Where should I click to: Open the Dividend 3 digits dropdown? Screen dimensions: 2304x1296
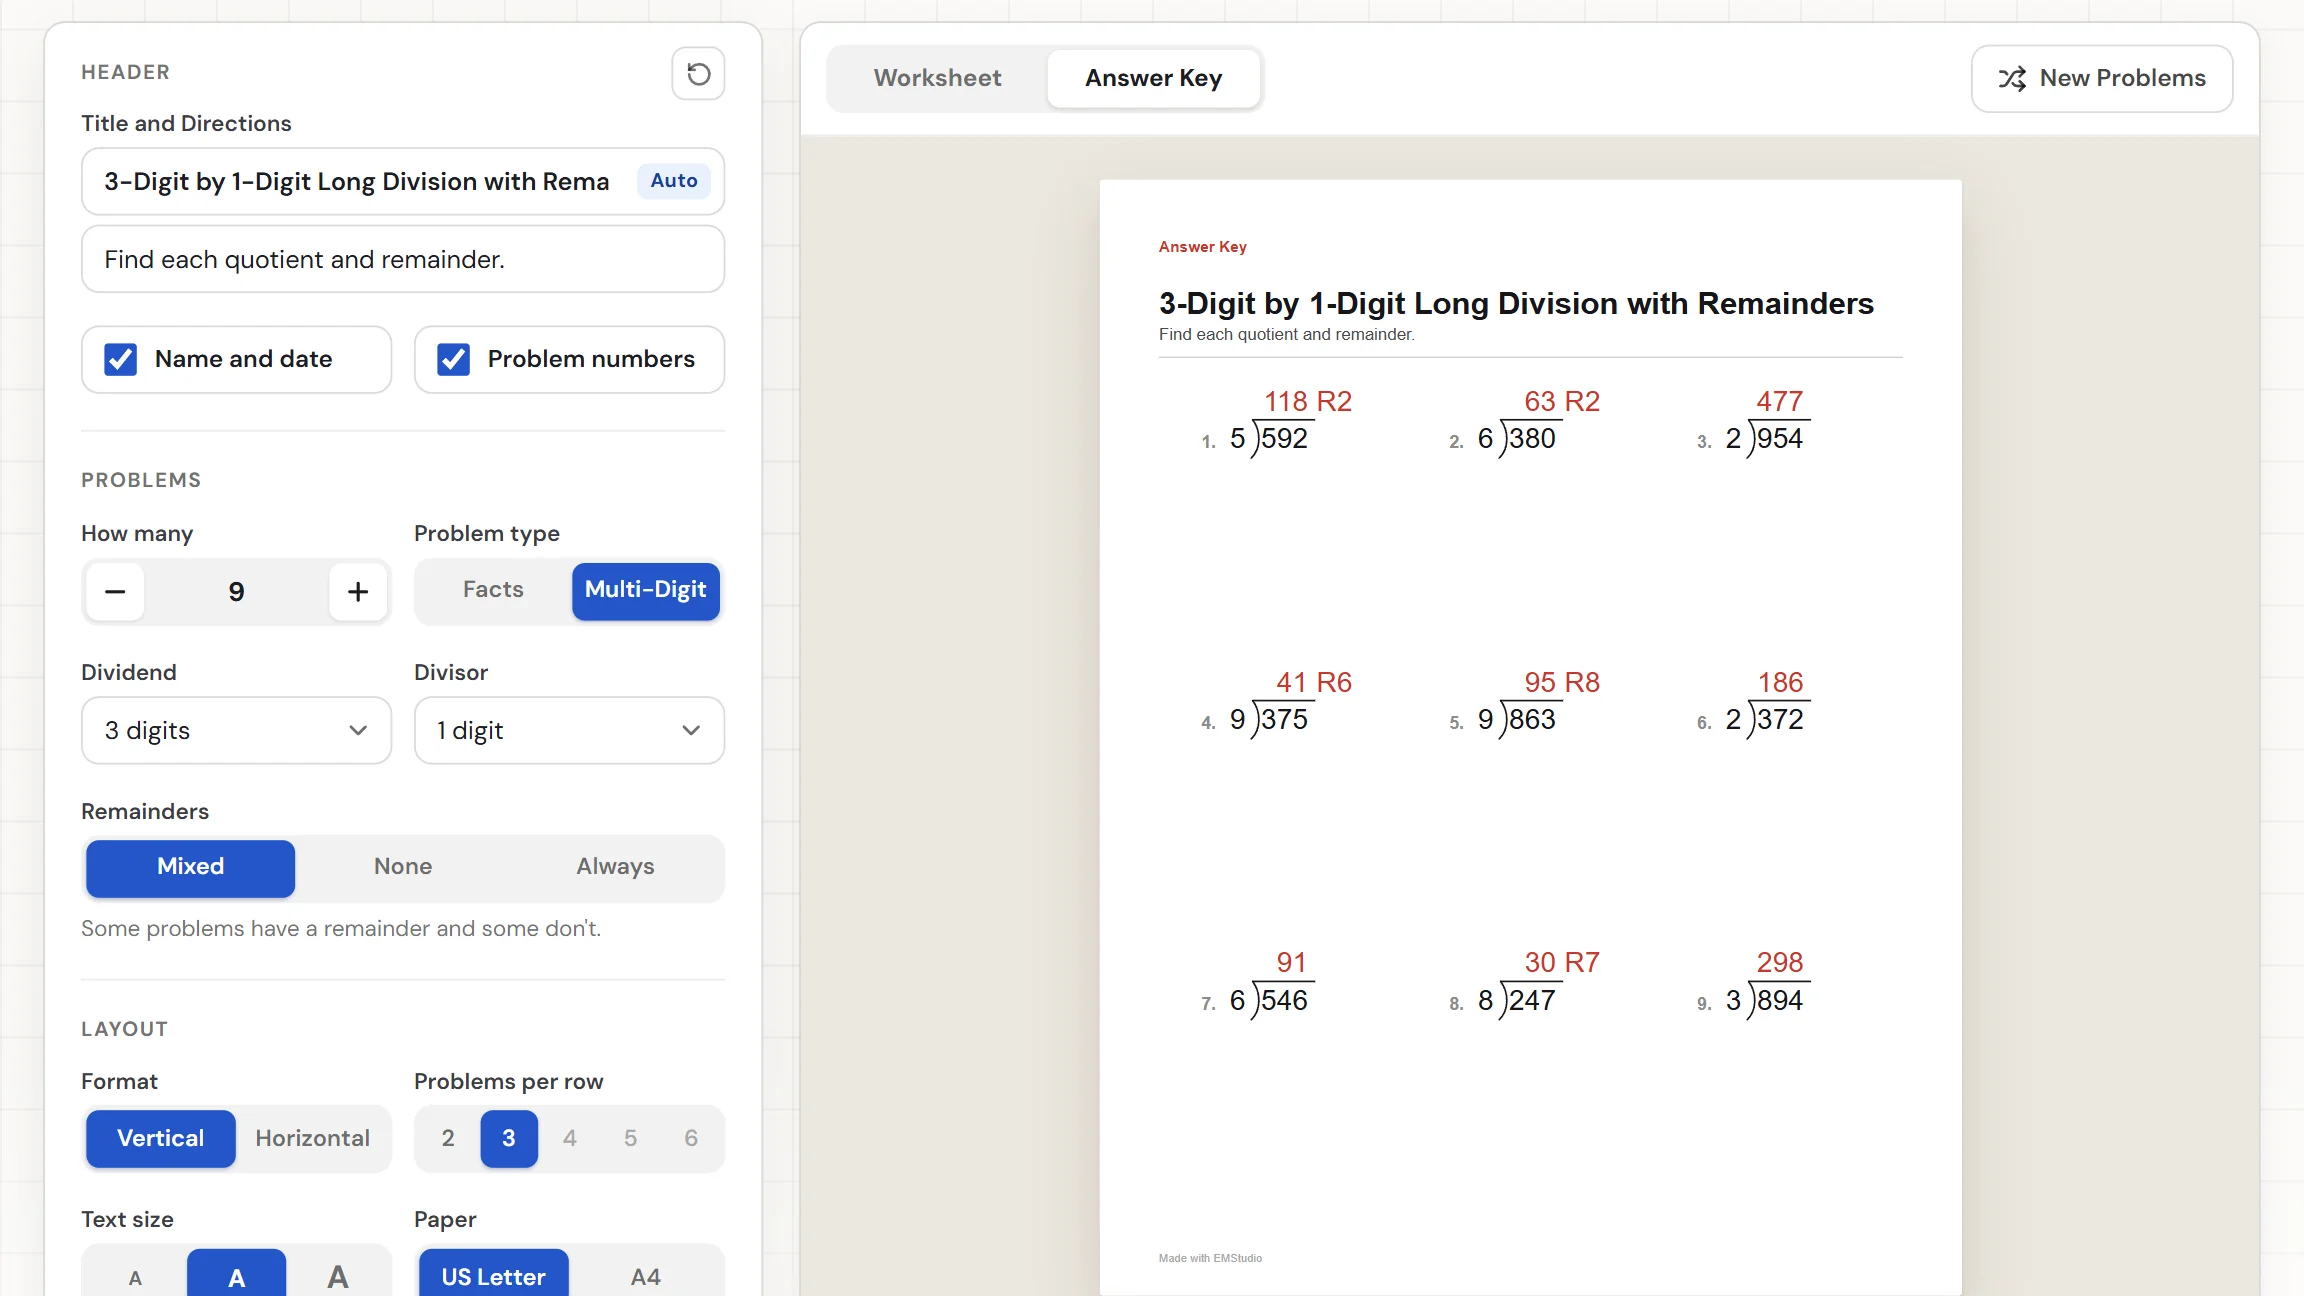click(236, 730)
